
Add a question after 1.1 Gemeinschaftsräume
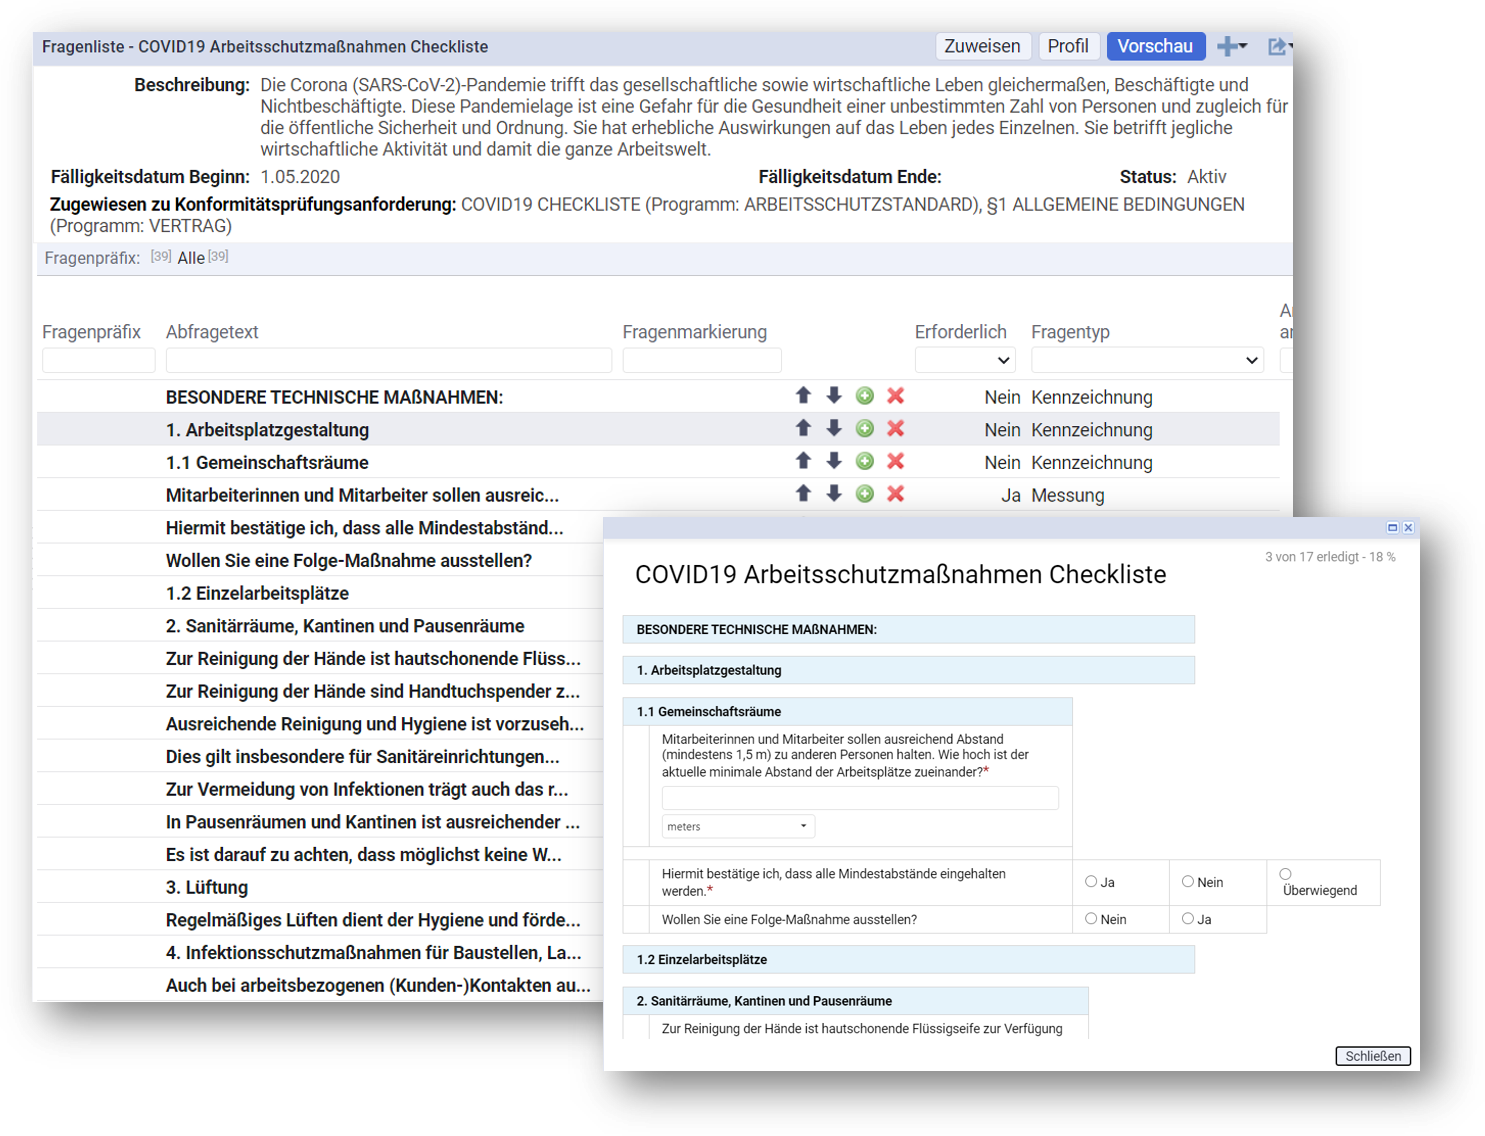point(865,461)
